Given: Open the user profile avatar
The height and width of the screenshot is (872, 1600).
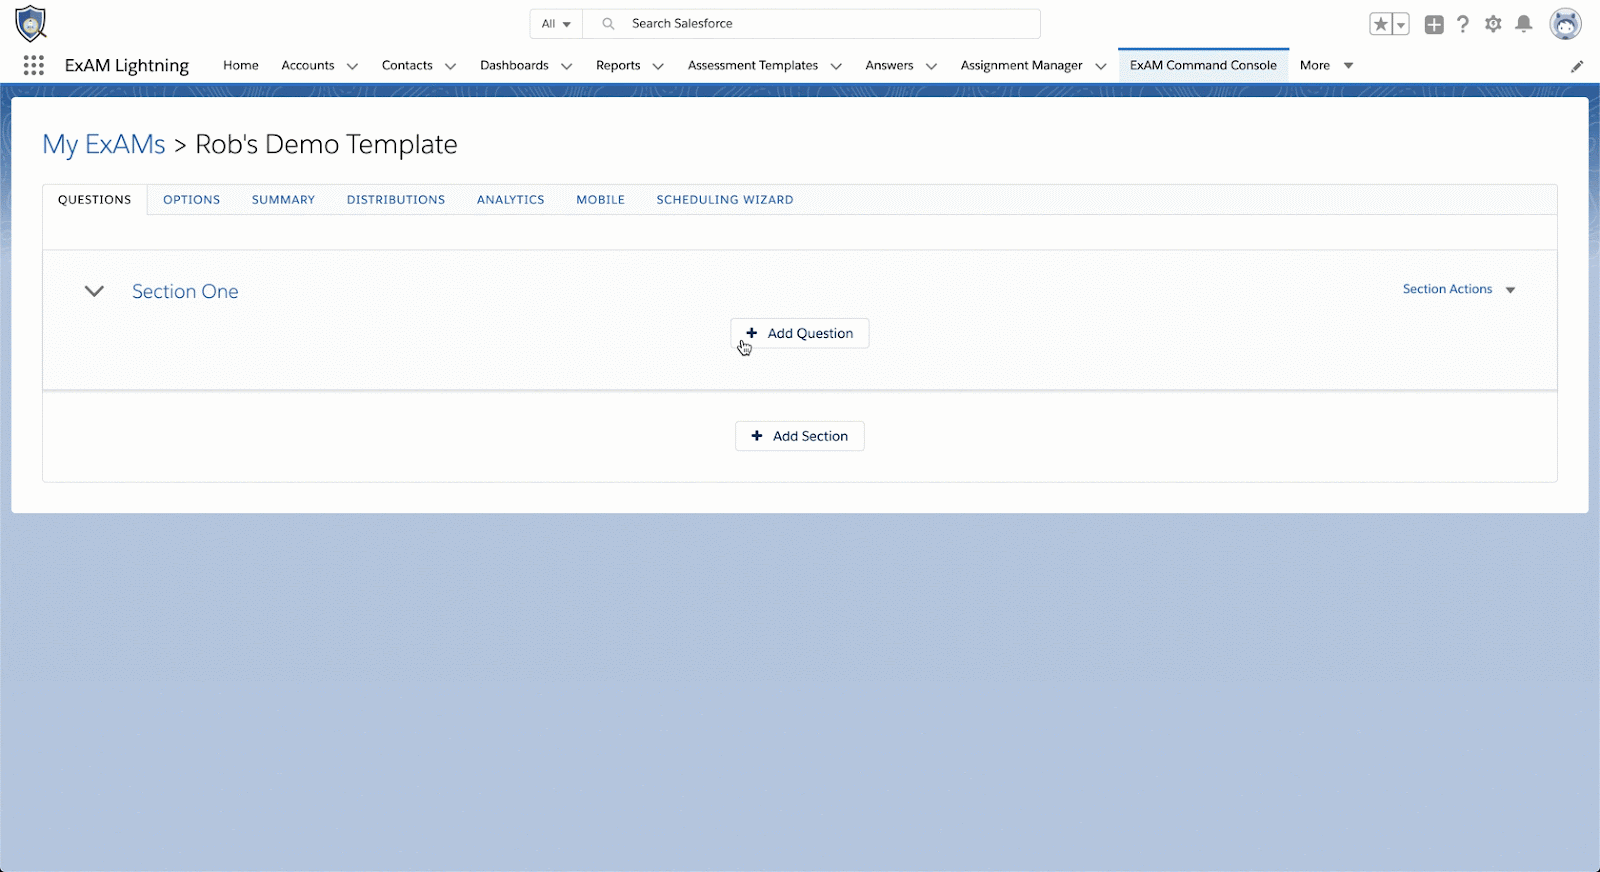Looking at the screenshot, I should point(1565,24).
